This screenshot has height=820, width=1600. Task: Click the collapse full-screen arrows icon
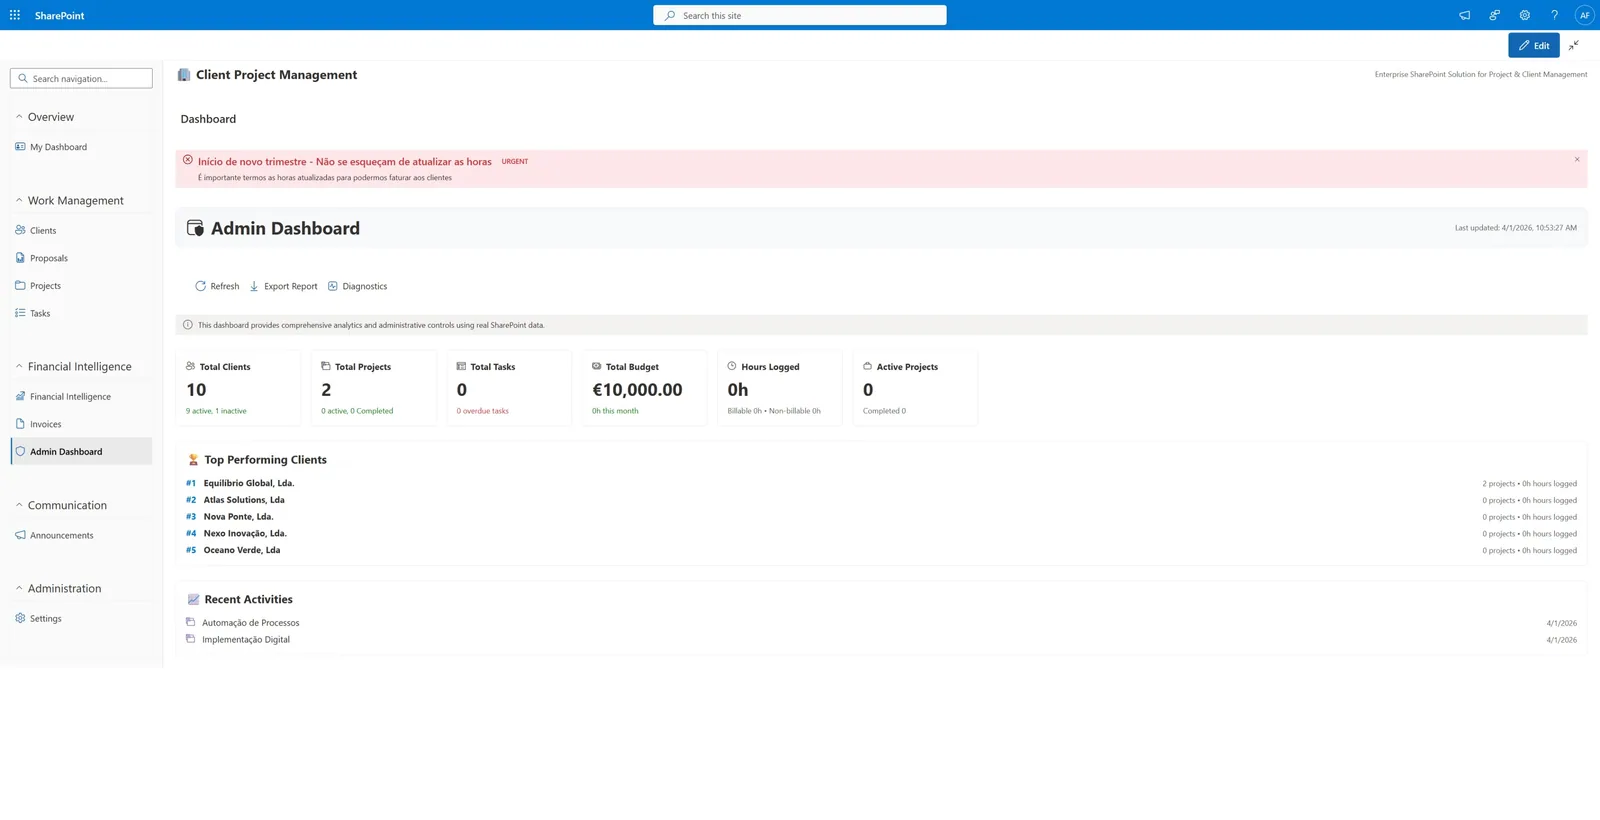(x=1574, y=45)
